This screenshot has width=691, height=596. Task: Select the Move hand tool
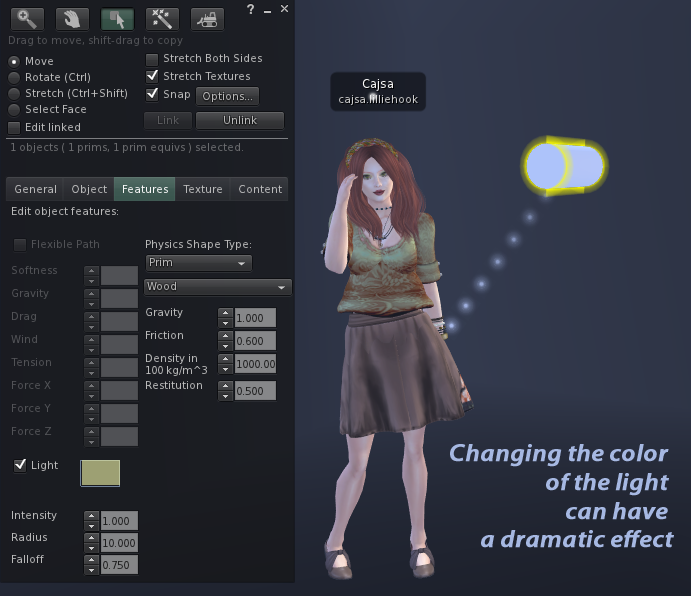tap(71, 18)
